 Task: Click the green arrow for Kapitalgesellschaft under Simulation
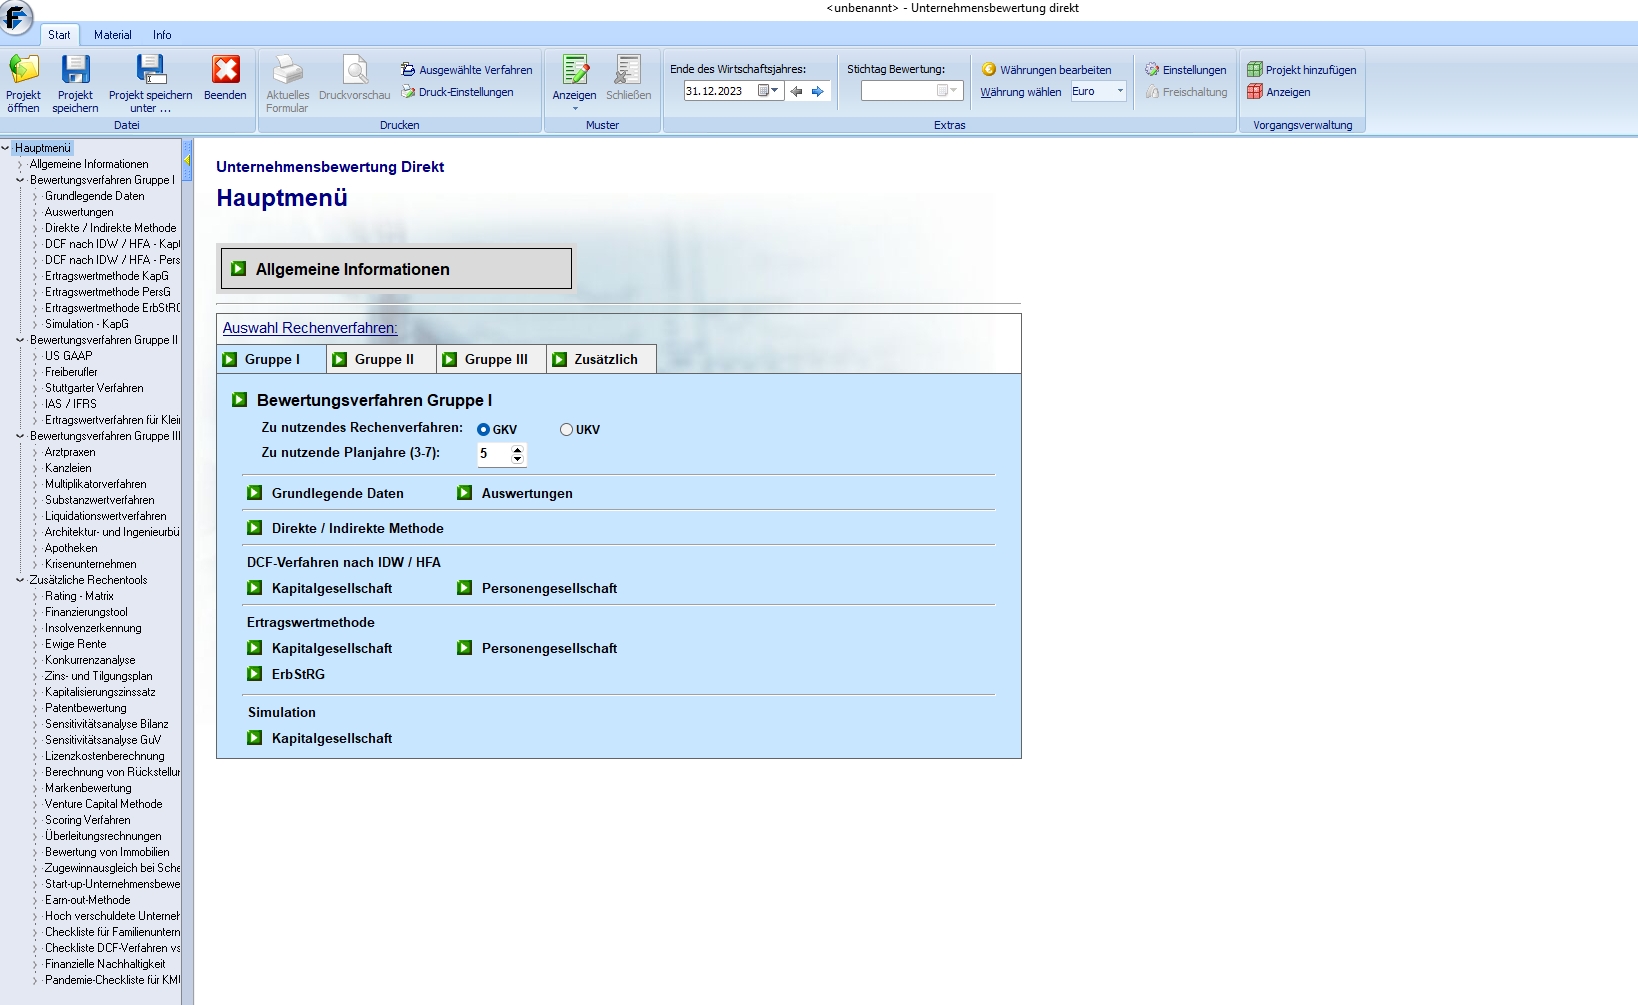coord(255,738)
